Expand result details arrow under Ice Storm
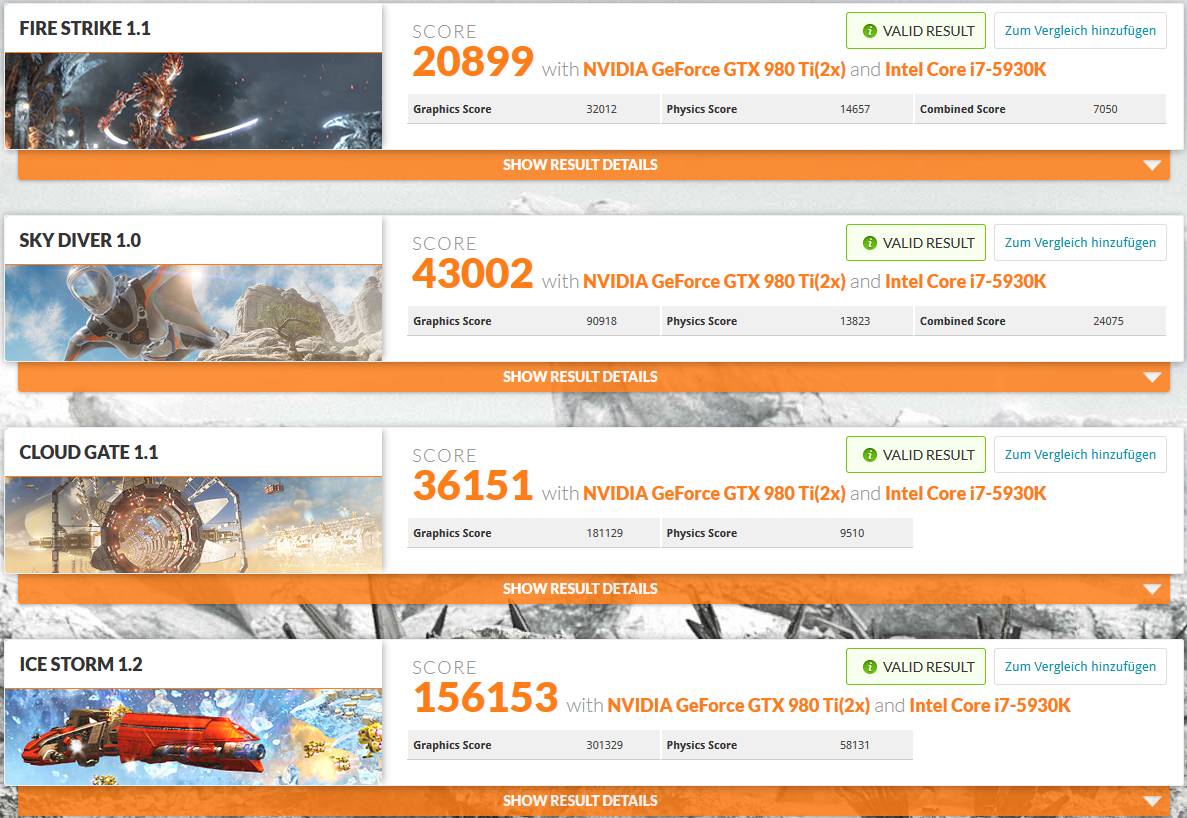1187x818 pixels. coord(1151,801)
